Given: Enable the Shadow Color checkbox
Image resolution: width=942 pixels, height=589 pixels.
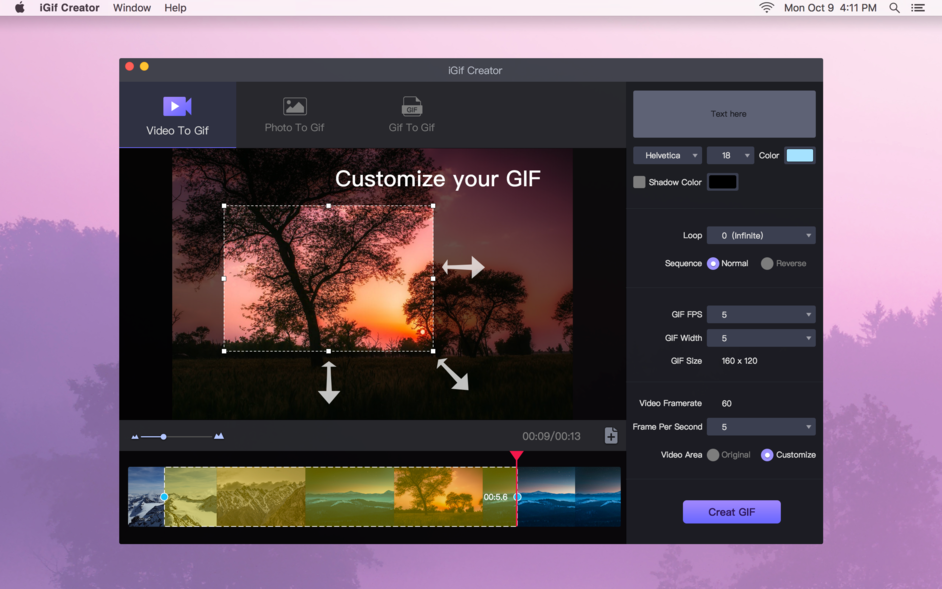Looking at the screenshot, I should coord(637,181).
